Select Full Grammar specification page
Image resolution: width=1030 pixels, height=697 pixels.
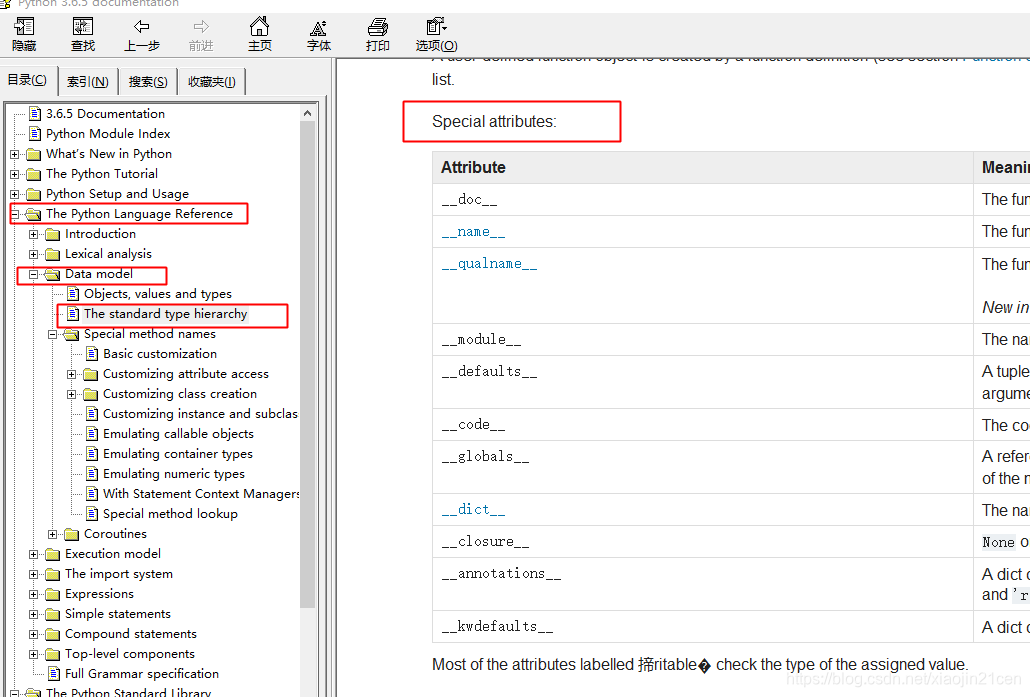click(x=142, y=674)
